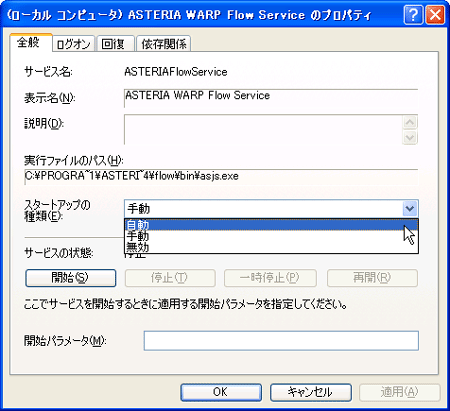Click the ASTERIAFlowService service name text

[x=176, y=72]
